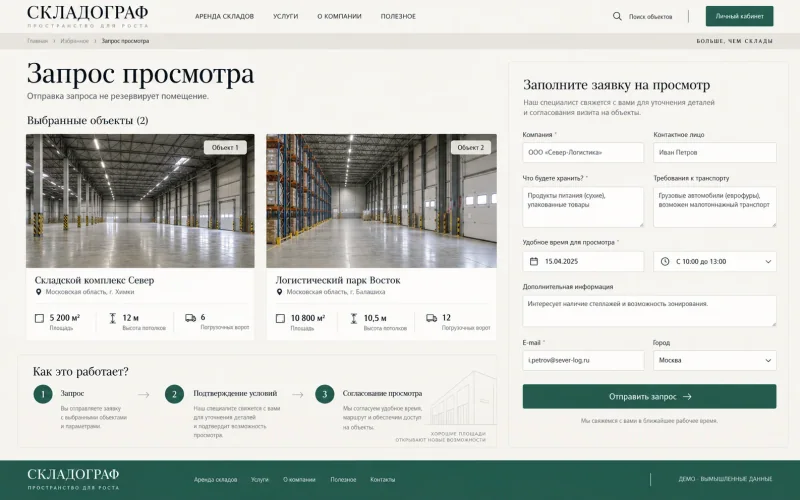Click the truck icon next to 12 gates

coord(432,318)
